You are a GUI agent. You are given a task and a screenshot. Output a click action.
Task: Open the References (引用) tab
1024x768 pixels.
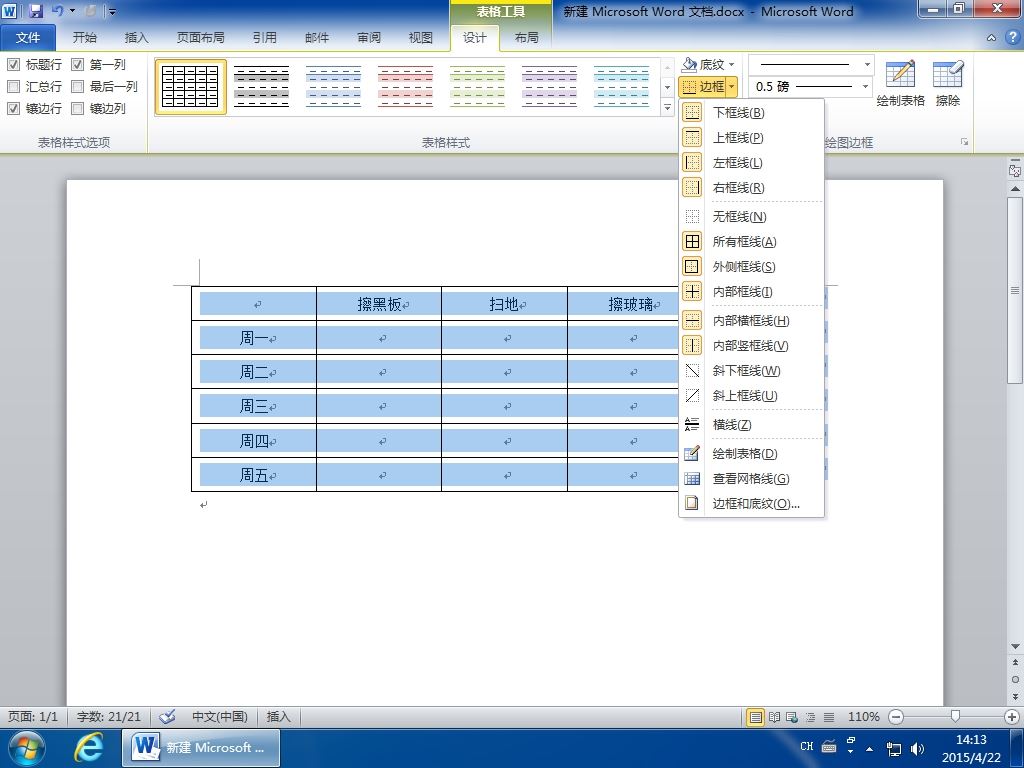264,37
